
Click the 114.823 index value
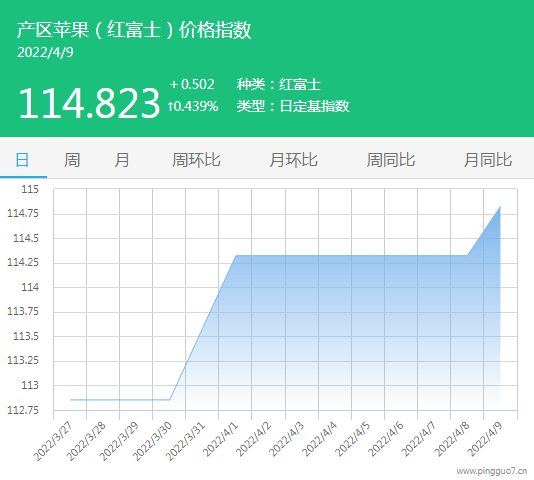click(89, 103)
